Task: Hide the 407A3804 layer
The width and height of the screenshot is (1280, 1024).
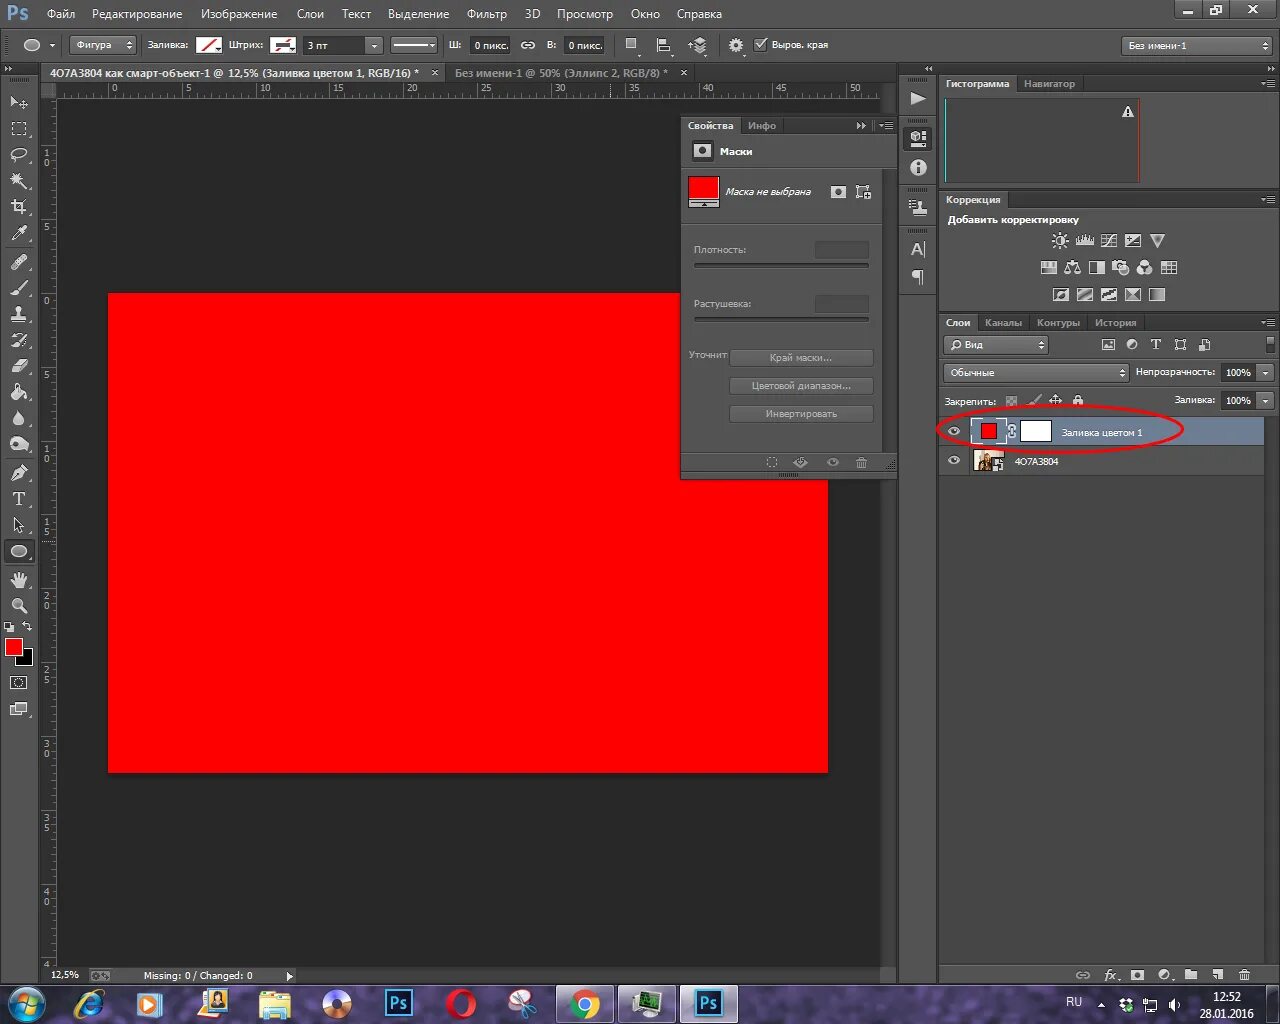Action: click(954, 461)
